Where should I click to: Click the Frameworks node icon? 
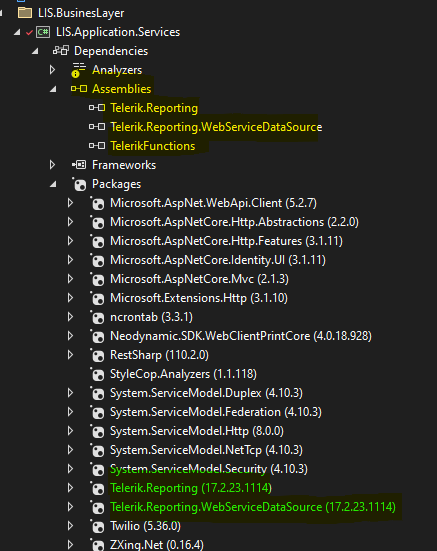click(79, 164)
